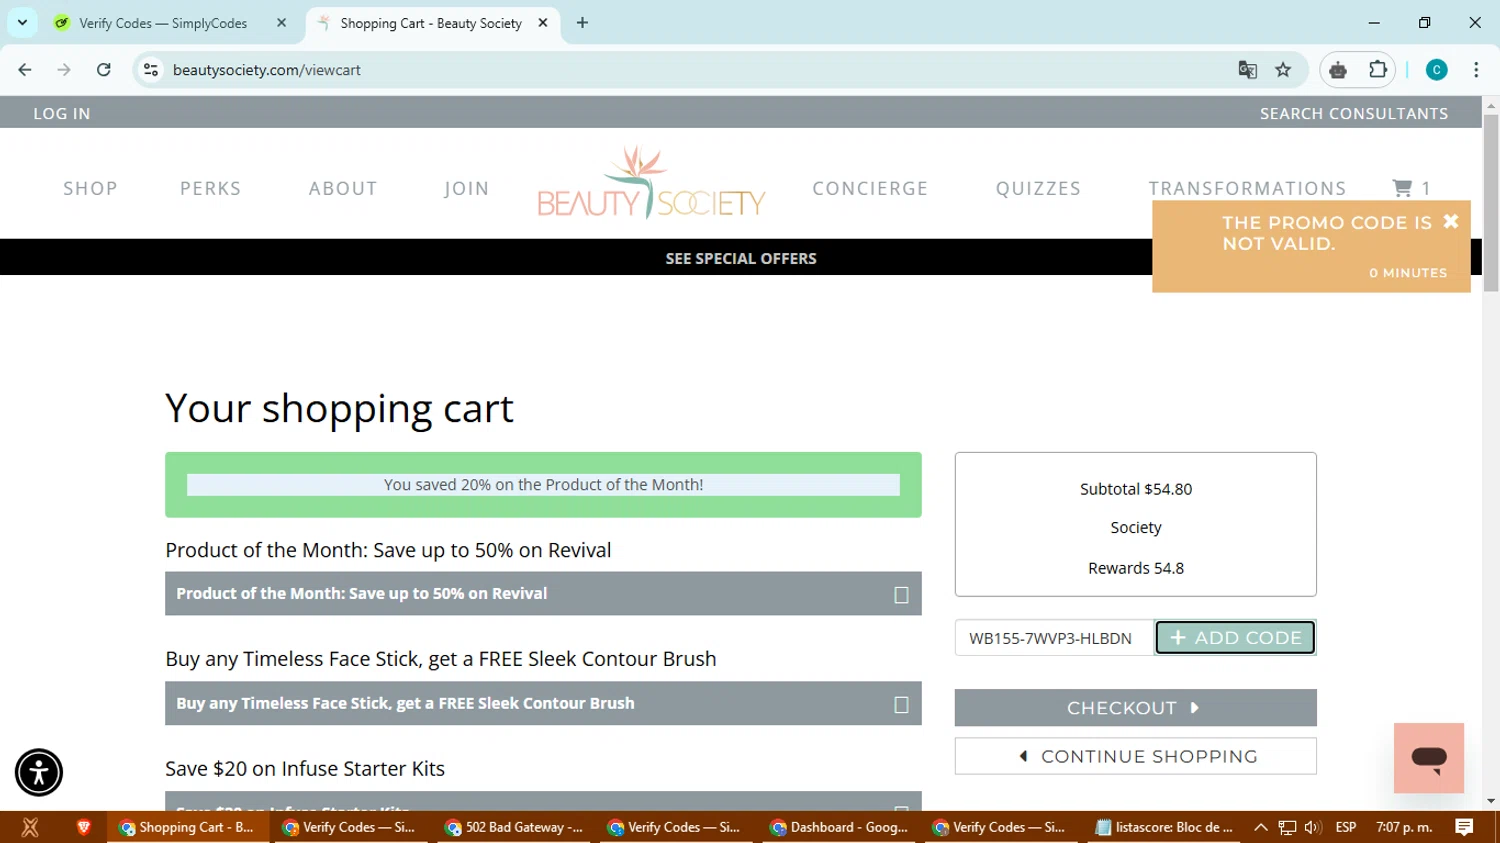Click CONTINUE SHOPPING button
The height and width of the screenshot is (843, 1500).
pyautogui.click(x=1135, y=757)
